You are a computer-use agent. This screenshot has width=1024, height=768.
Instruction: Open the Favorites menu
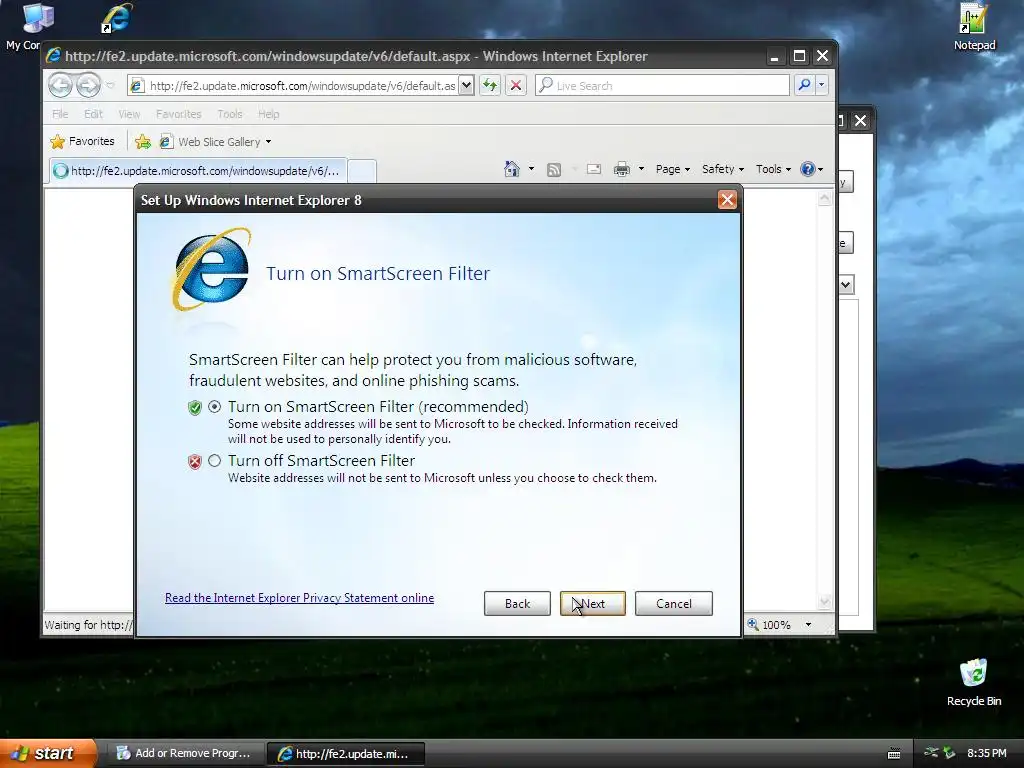tap(178, 114)
